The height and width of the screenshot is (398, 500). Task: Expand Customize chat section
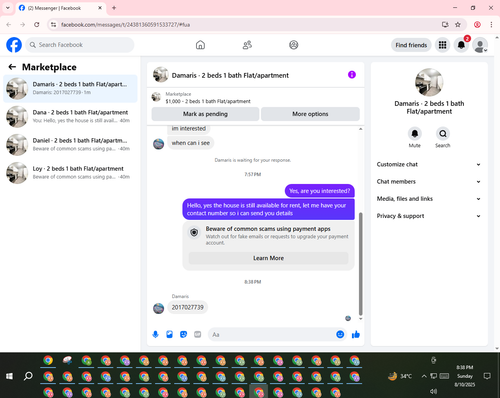click(429, 164)
